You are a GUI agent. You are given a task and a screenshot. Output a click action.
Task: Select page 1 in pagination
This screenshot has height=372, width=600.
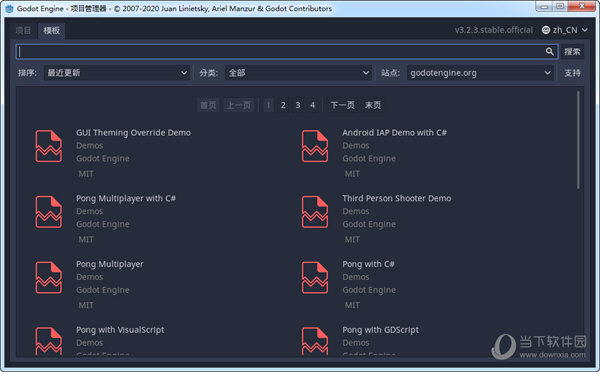pyautogui.click(x=268, y=105)
